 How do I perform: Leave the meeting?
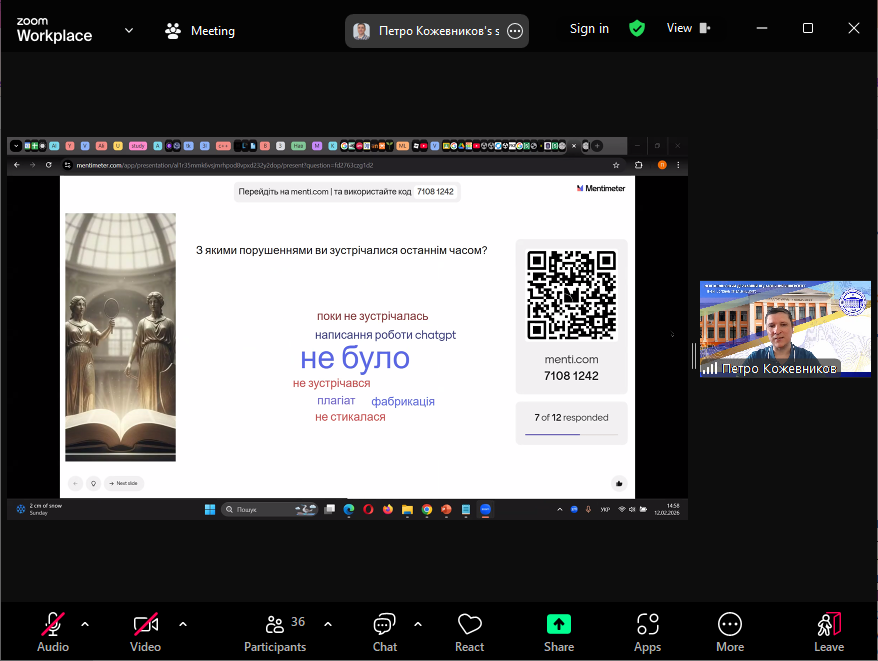[x=828, y=631]
